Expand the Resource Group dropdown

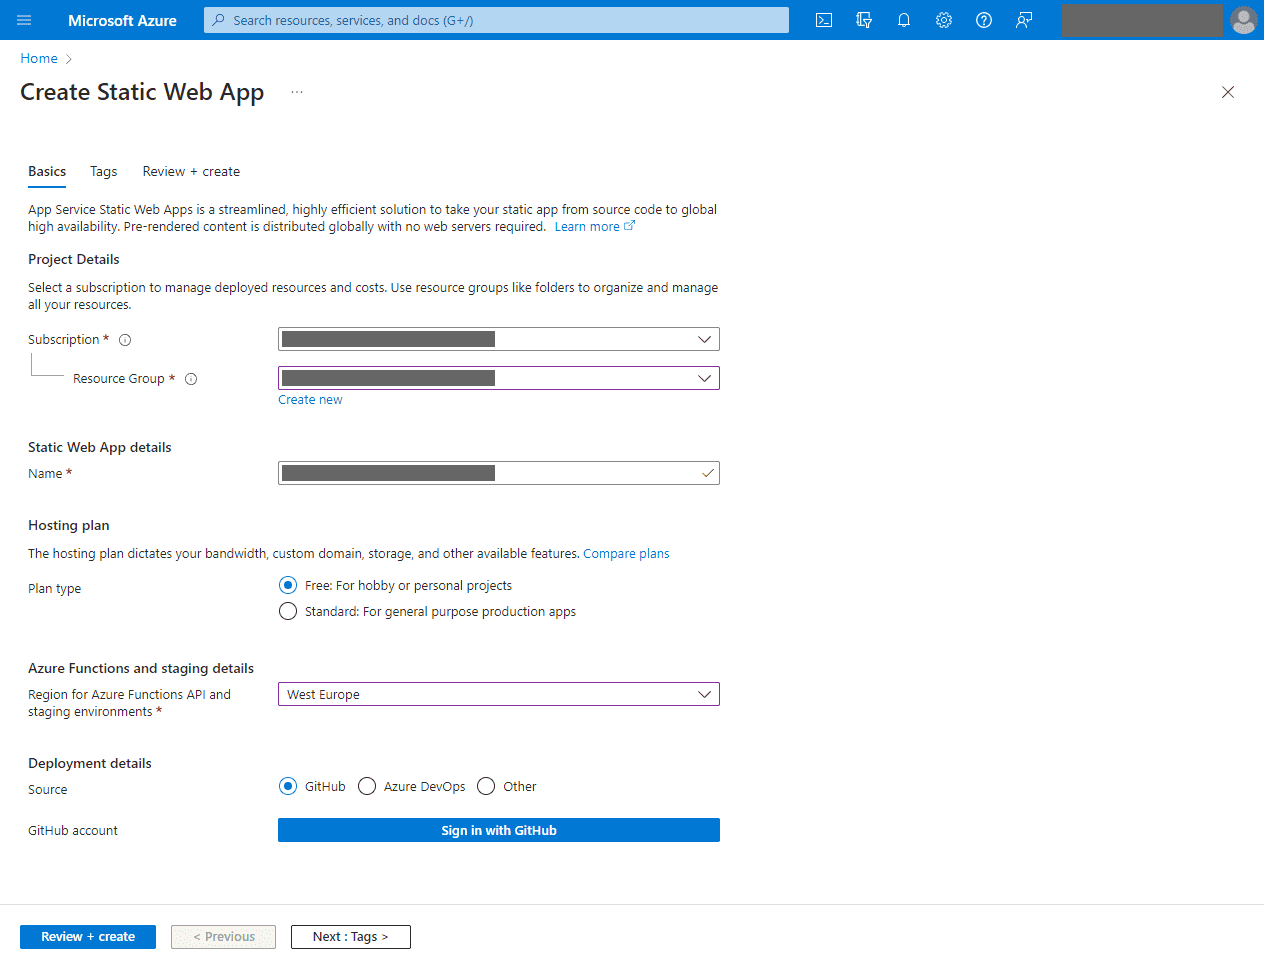click(x=498, y=378)
